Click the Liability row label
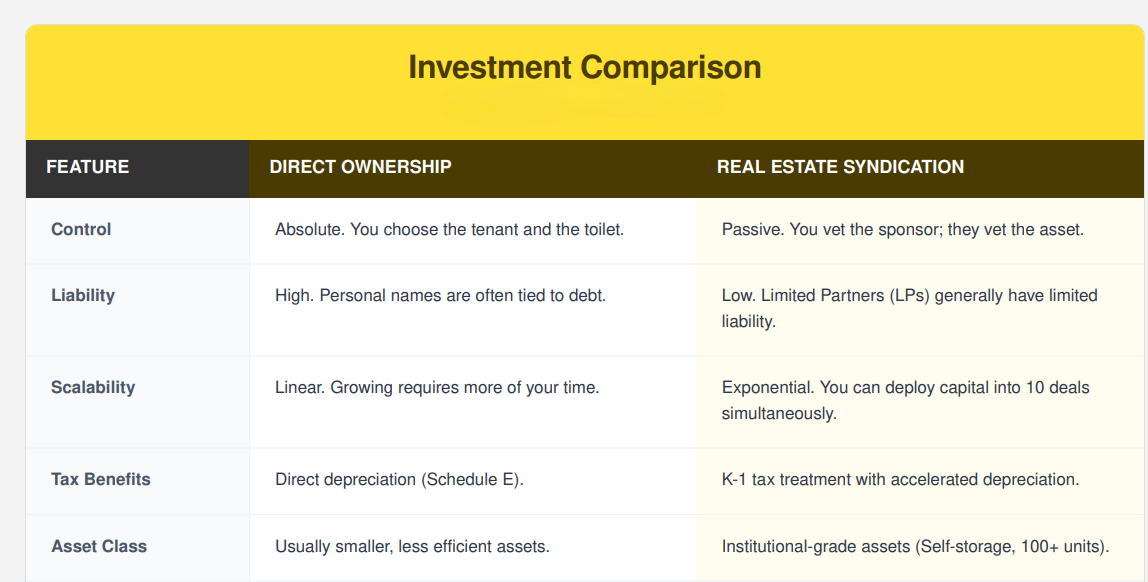The height and width of the screenshot is (582, 1148). pos(83,296)
